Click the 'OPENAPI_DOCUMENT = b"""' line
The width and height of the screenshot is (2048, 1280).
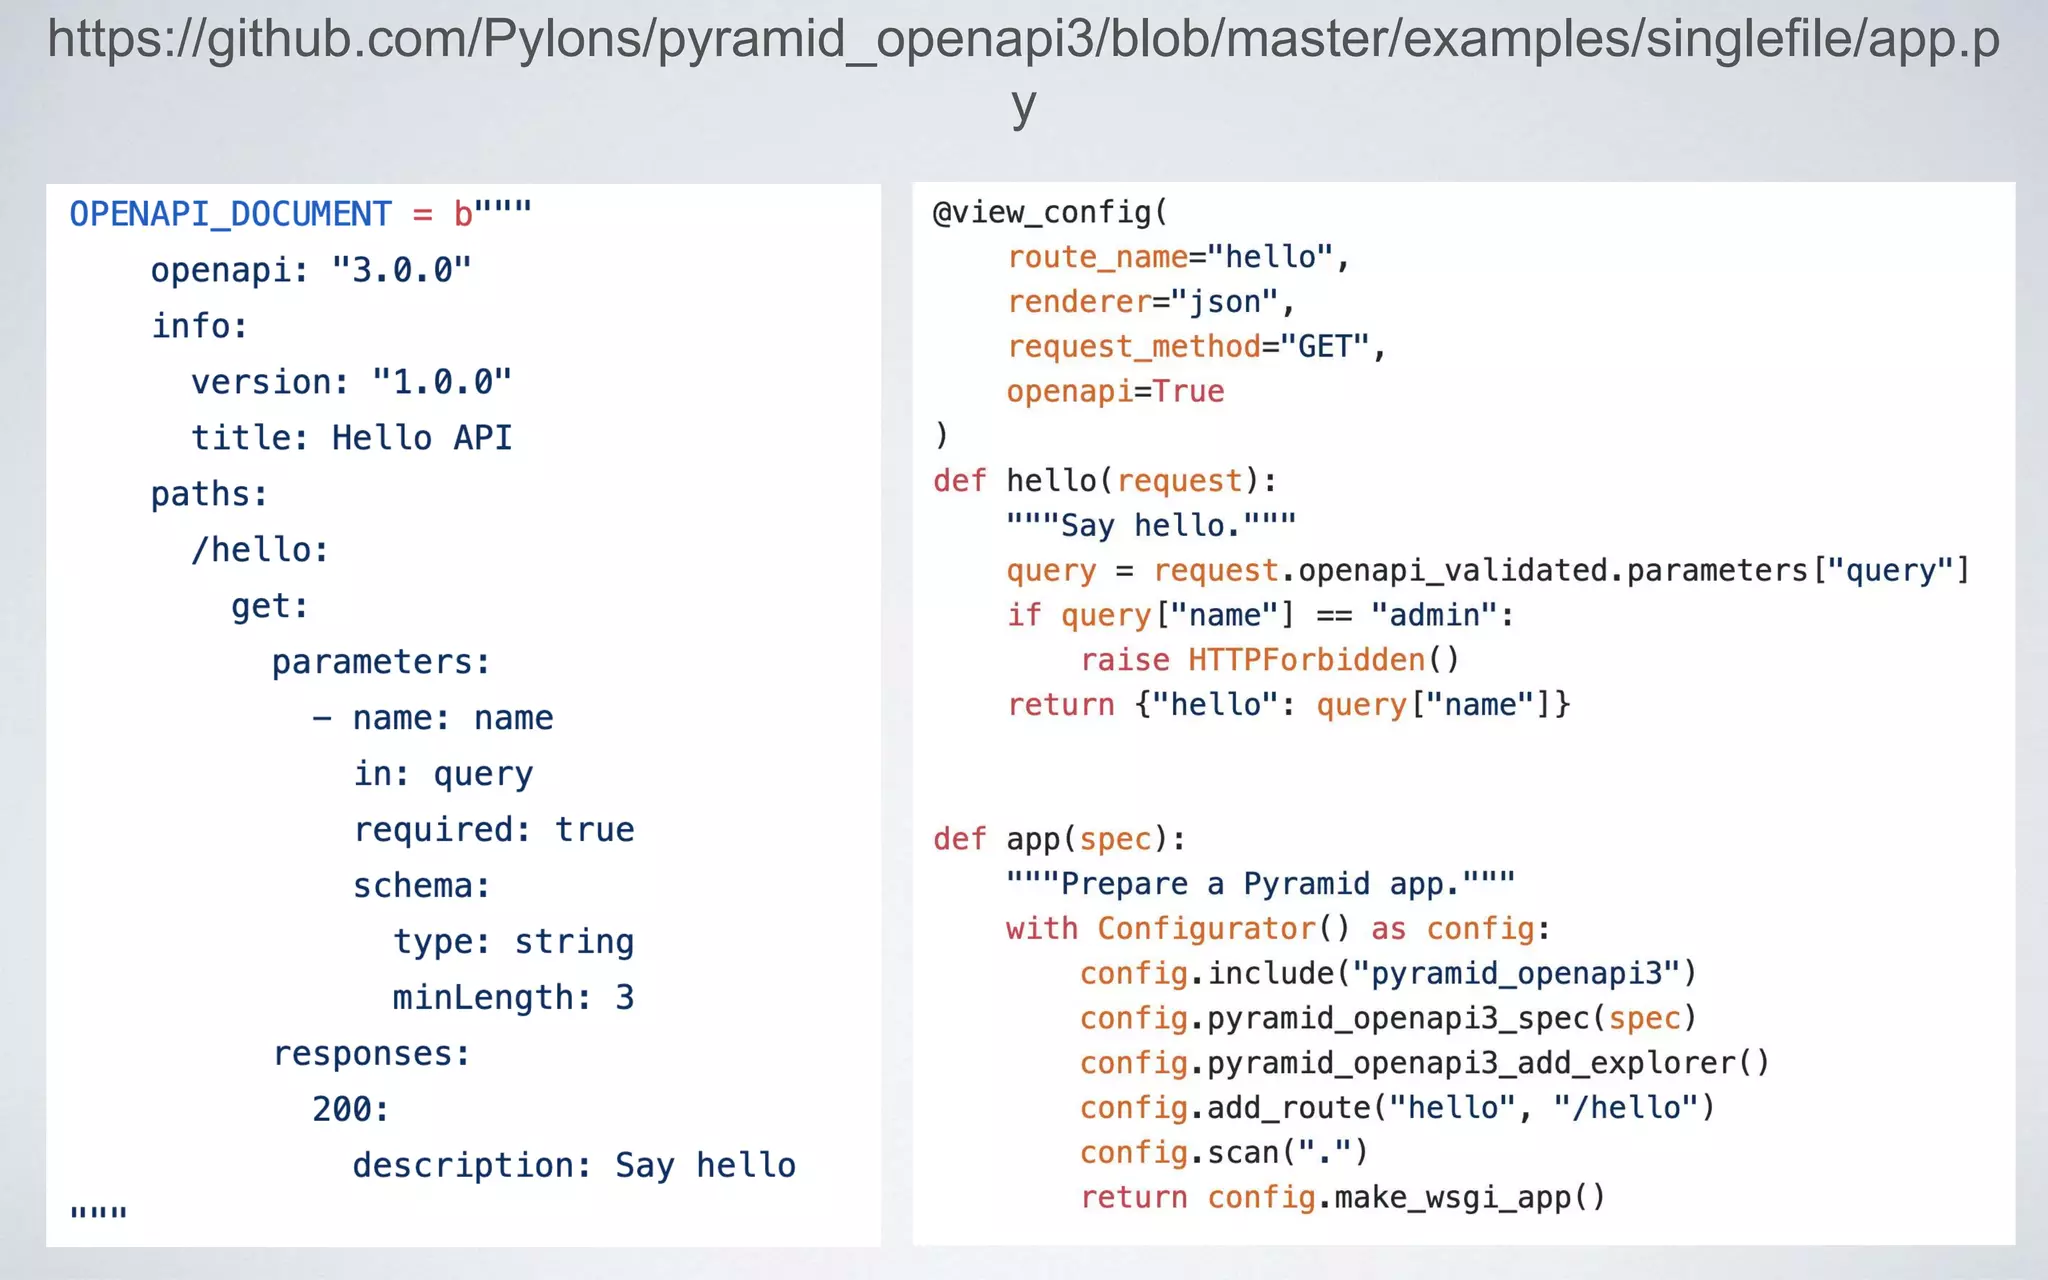(x=301, y=213)
